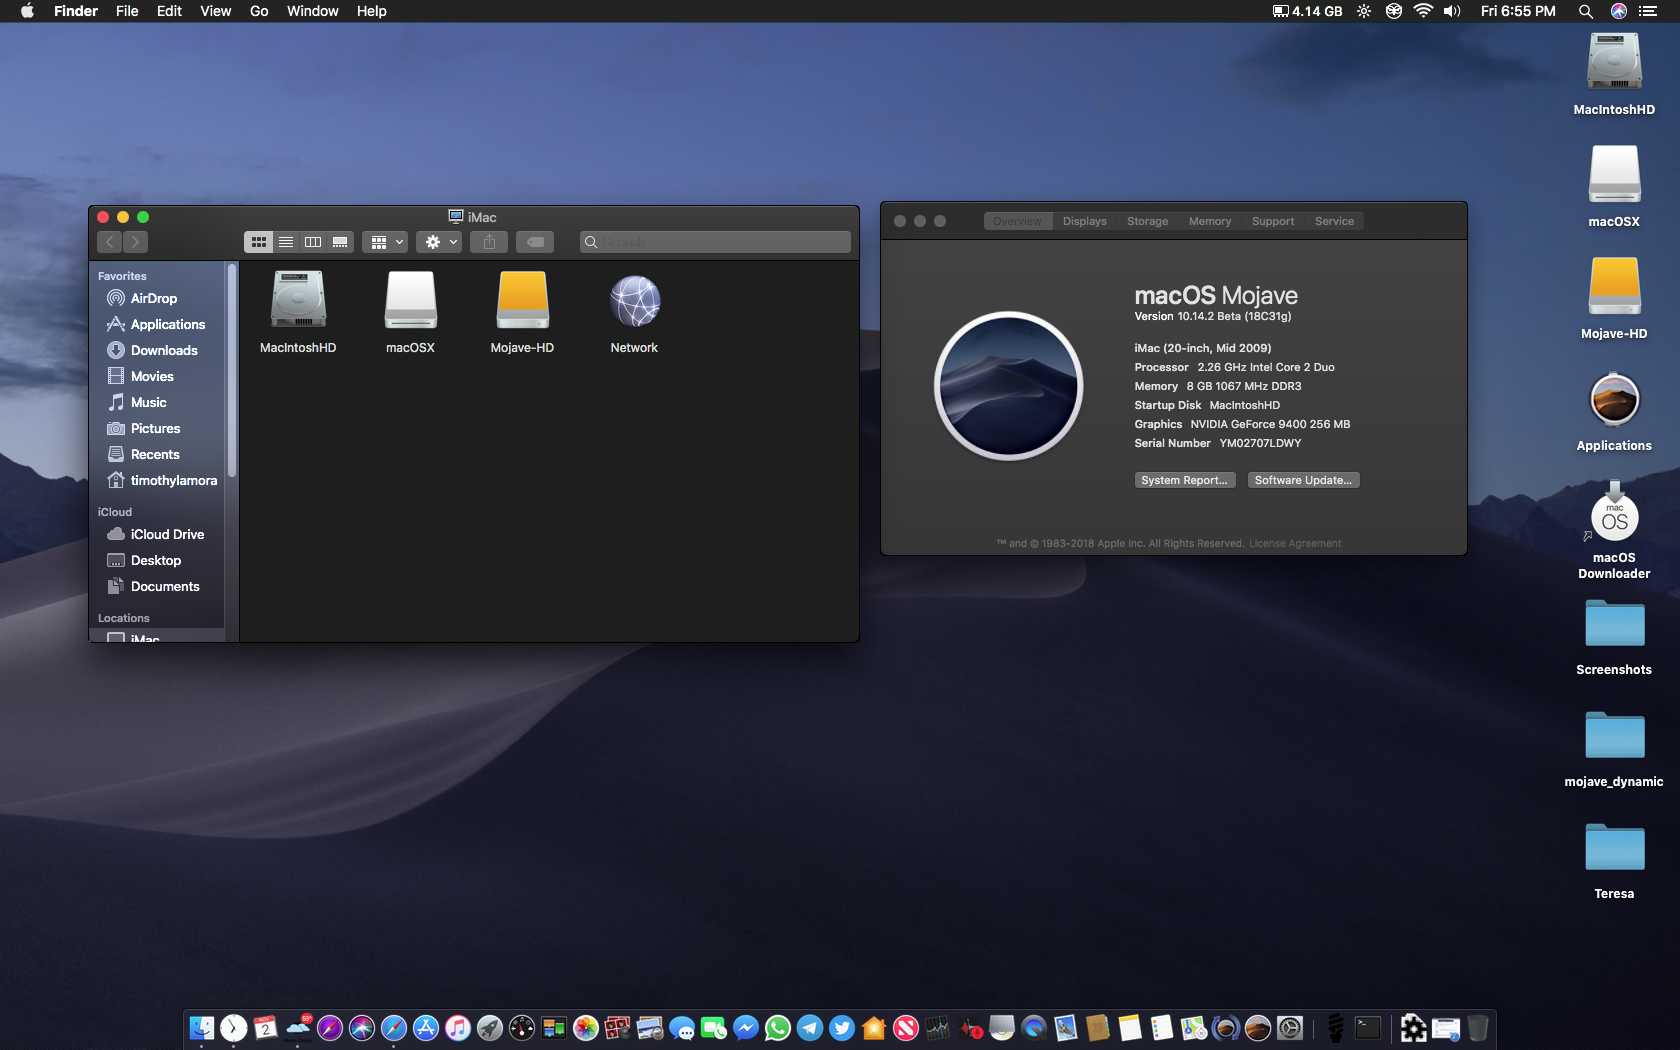Launch App Store from the Dock

(426, 1028)
